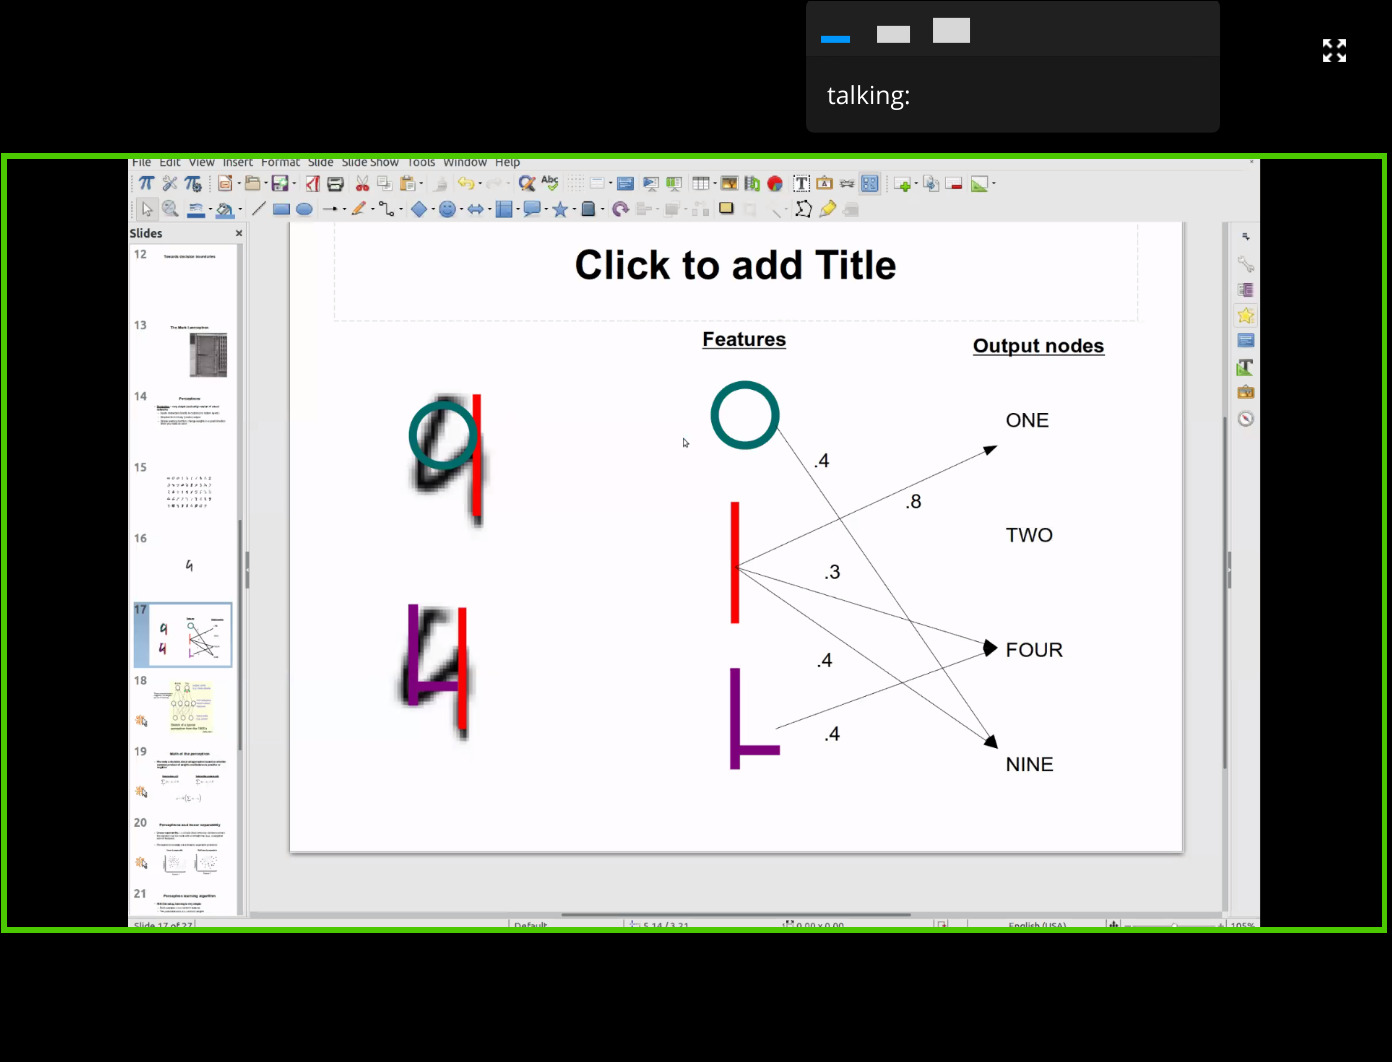Select slide 20 thumbnail

pos(191,849)
